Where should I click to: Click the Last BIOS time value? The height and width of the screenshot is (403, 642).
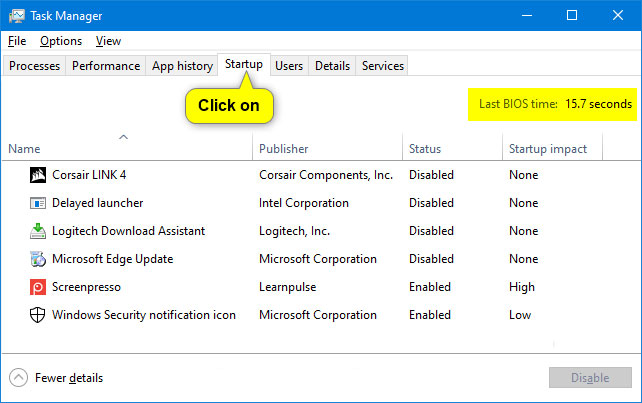598,104
